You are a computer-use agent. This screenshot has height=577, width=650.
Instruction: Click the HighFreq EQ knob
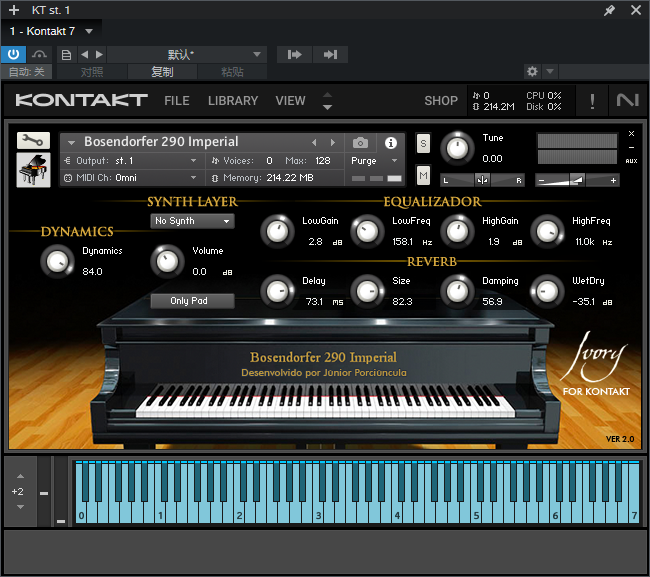tap(547, 231)
